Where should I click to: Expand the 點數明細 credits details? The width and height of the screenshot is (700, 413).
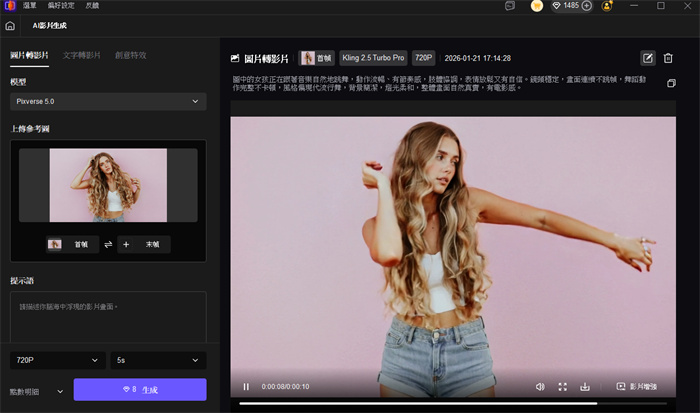(x=59, y=390)
